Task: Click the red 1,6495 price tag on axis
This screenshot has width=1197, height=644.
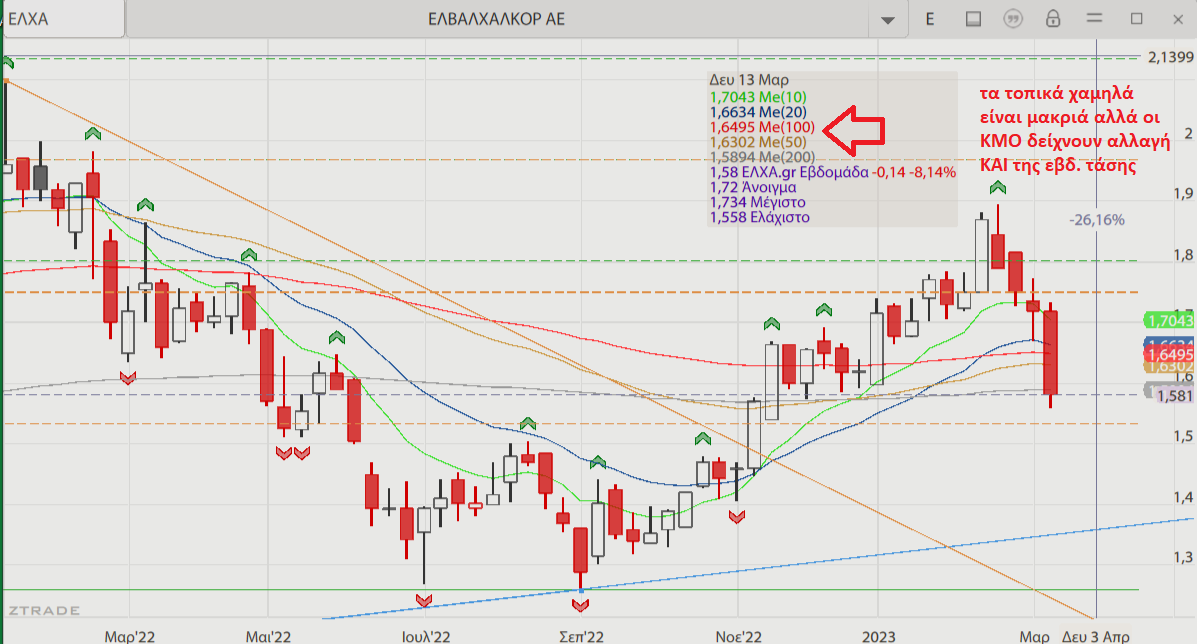Action: (x=1168, y=355)
